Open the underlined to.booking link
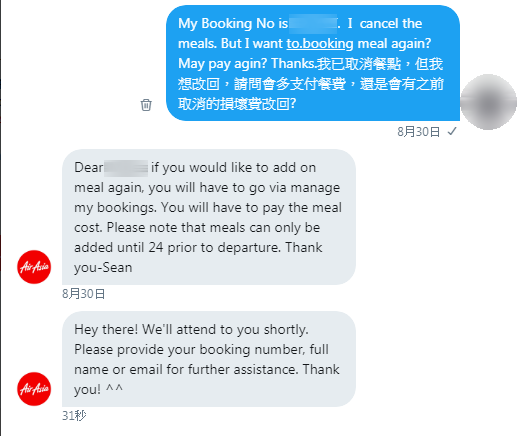 pos(320,44)
